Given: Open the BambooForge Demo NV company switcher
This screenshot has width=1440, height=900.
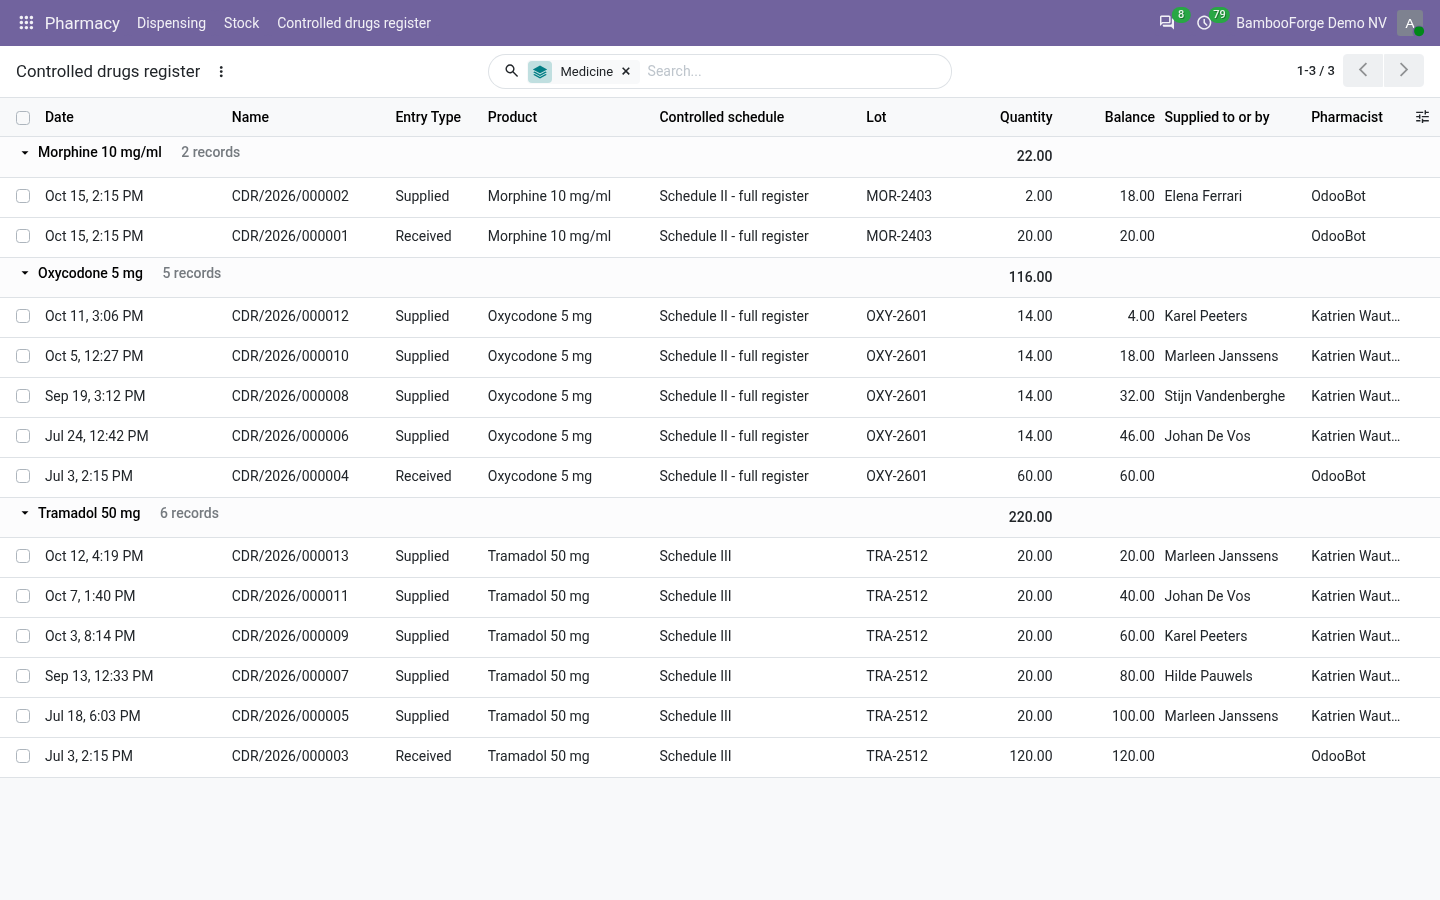Looking at the screenshot, I should click(1311, 23).
